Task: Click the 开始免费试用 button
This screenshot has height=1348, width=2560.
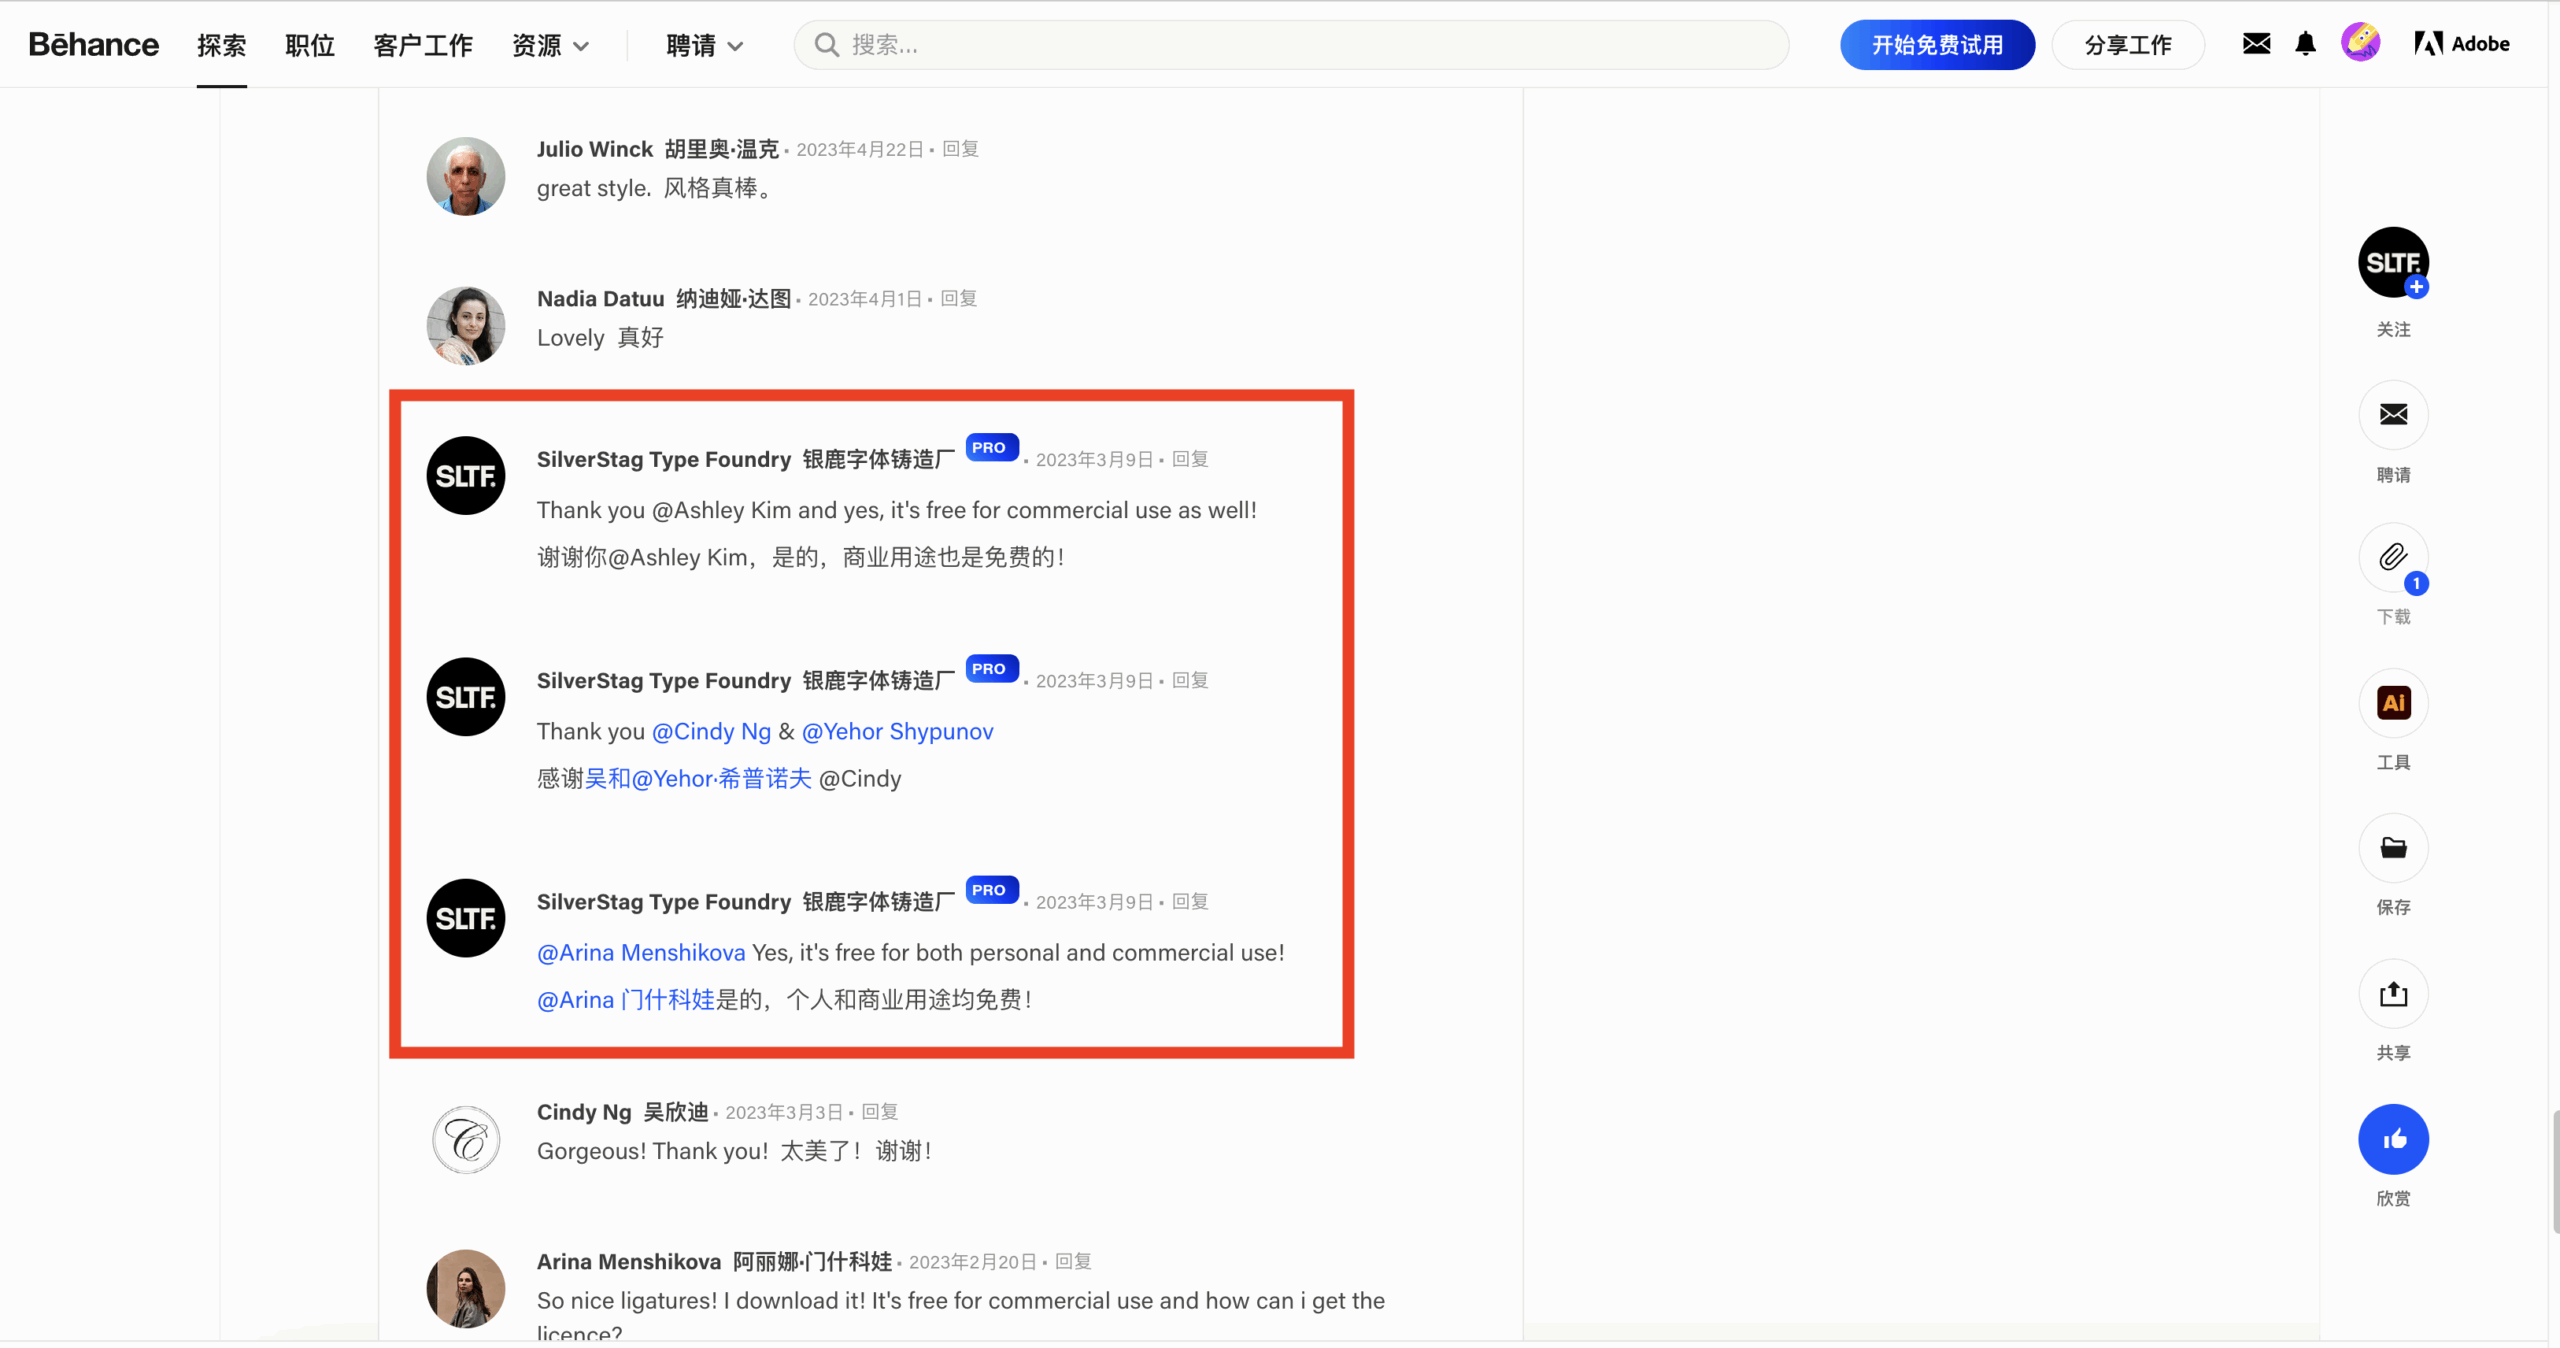Action: 1937,45
